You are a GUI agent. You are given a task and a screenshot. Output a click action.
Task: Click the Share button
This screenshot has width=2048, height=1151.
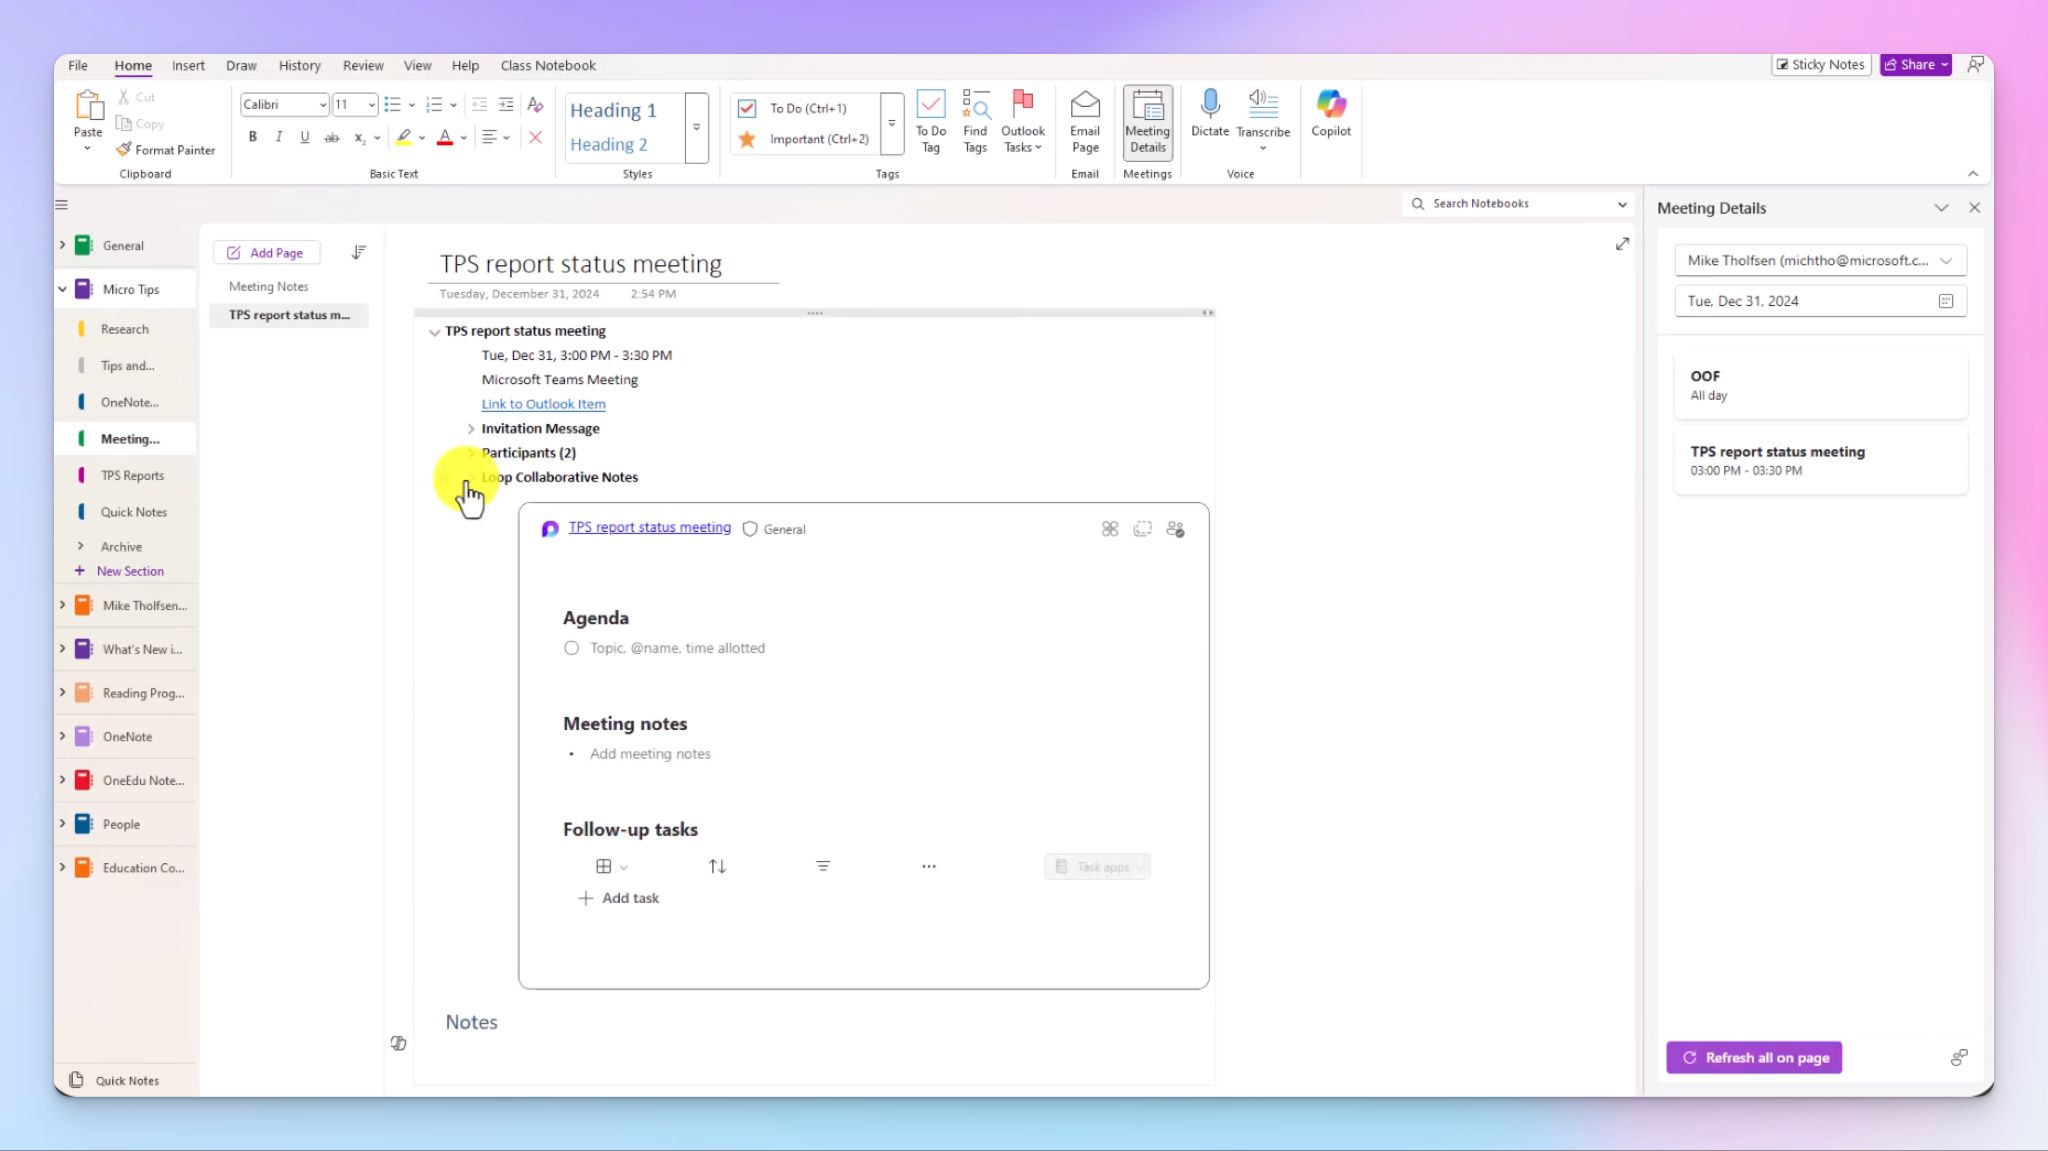(x=1915, y=65)
